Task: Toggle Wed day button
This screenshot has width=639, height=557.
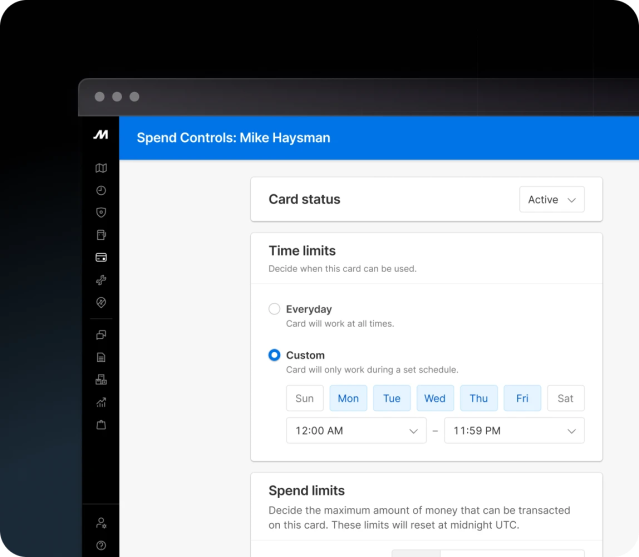Action: [435, 398]
